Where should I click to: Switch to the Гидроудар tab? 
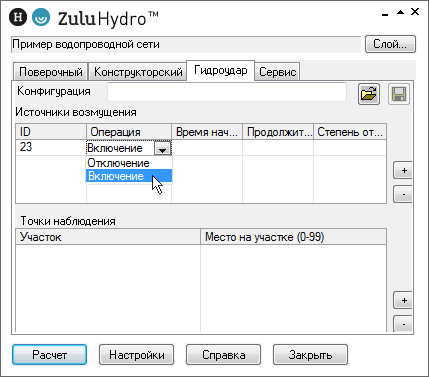(x=221, y=70)
